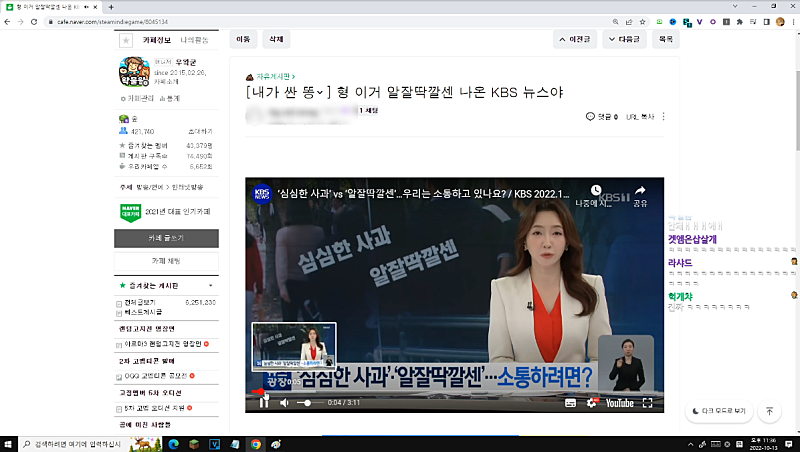Toggle 다크 모드 보기 button

[x=719, y=411]
